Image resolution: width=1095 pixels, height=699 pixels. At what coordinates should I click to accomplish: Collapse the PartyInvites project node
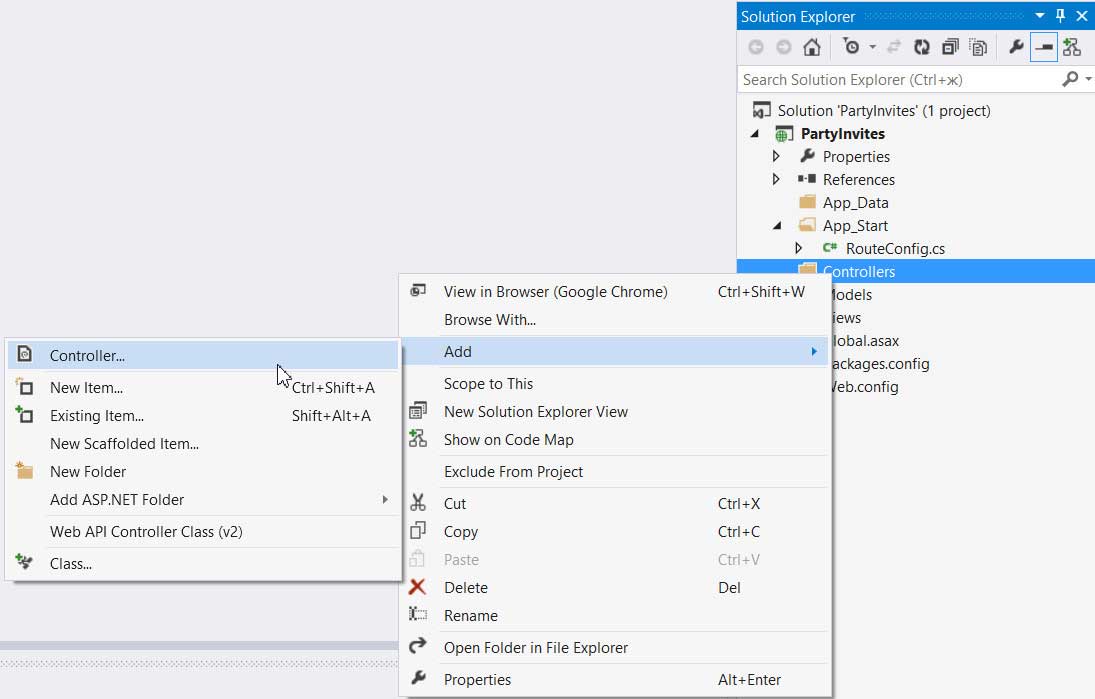tap(754, 133)
